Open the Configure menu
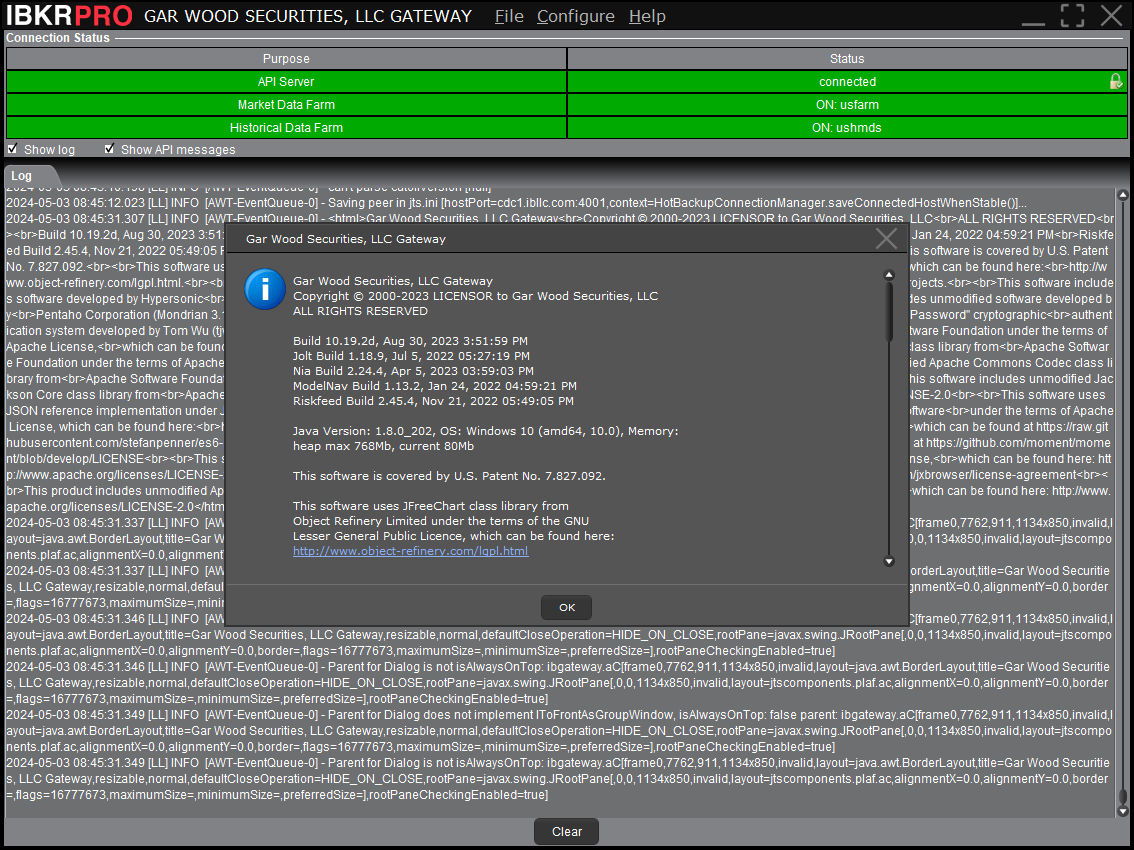1134x850 pixels. (x=576, y=16)
